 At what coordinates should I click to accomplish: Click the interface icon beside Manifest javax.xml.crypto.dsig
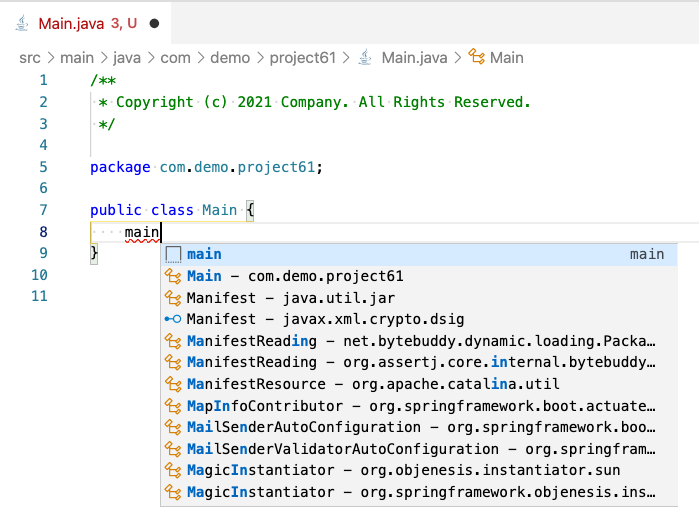click(174, 319)
